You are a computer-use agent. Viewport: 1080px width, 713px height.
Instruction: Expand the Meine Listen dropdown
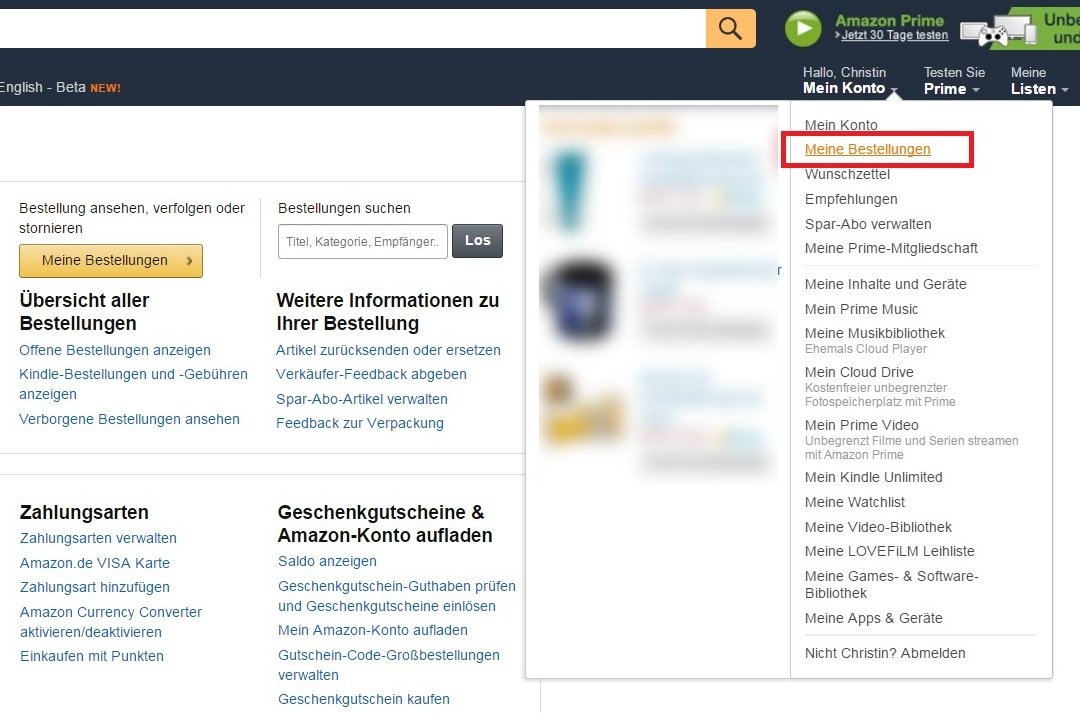click(1039, 81)
